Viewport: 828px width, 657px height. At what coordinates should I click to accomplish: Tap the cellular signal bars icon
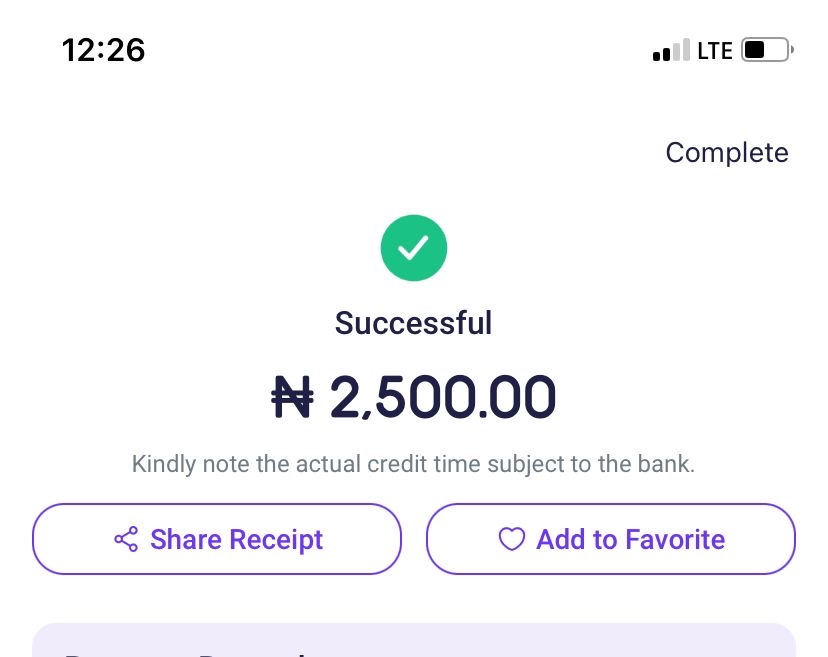tap(671, 50)
